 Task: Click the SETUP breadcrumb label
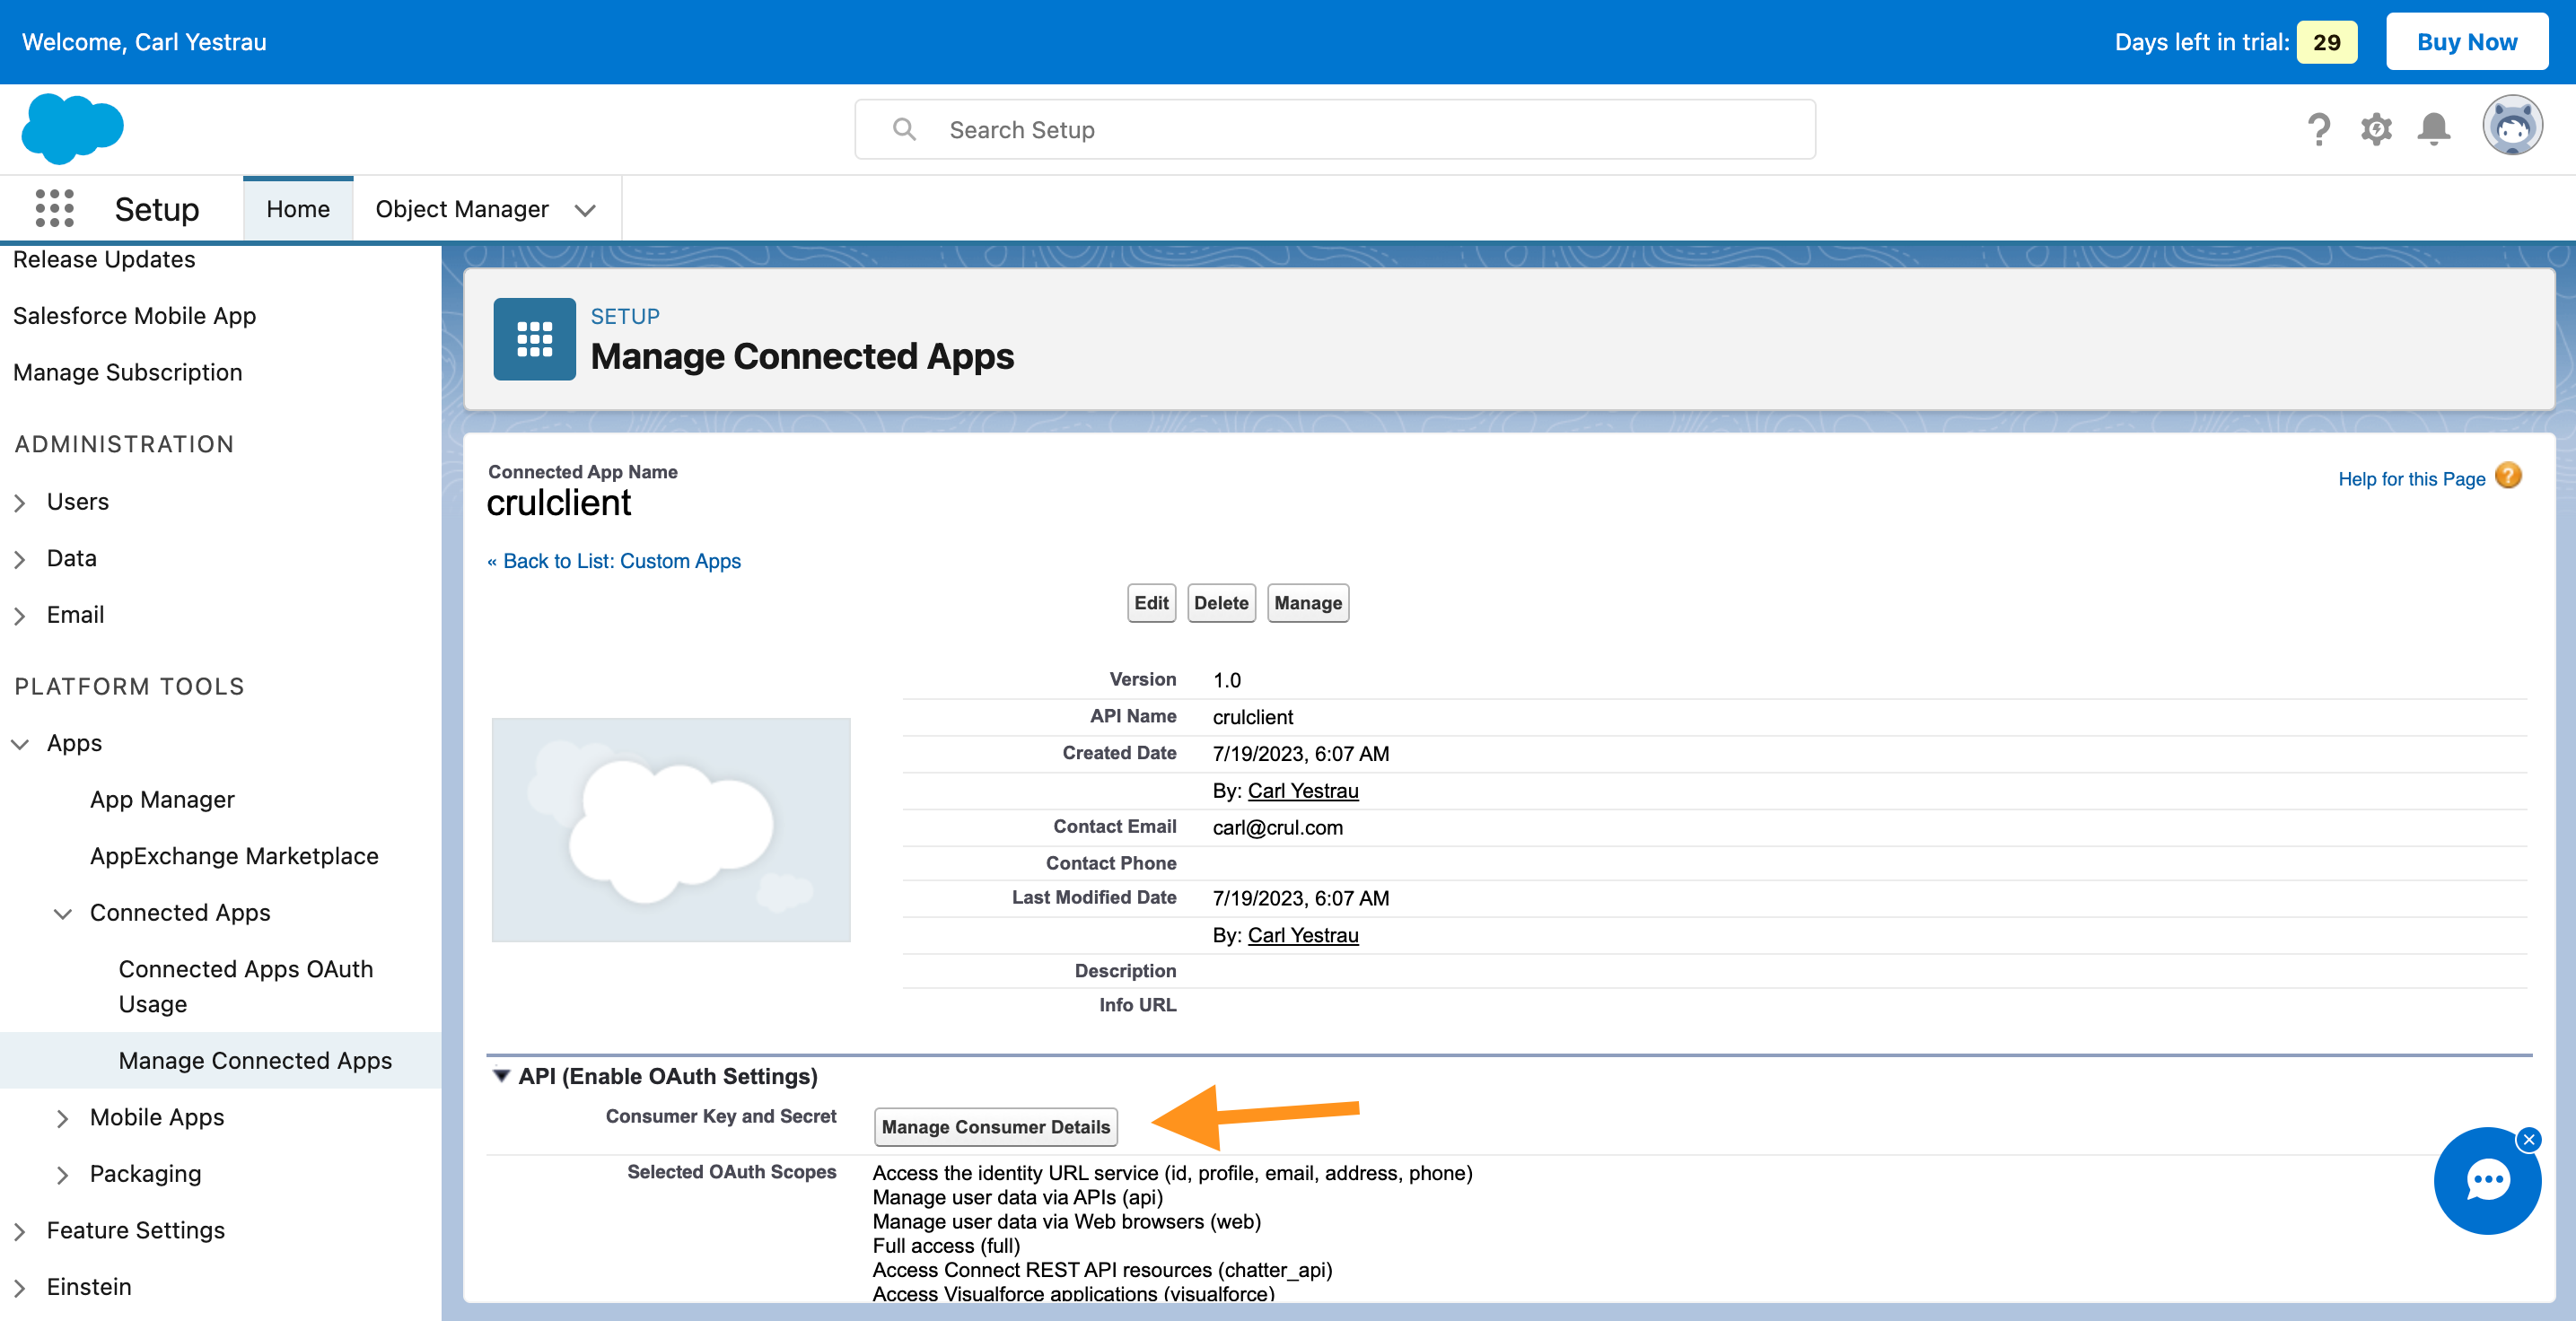[625, 316]
